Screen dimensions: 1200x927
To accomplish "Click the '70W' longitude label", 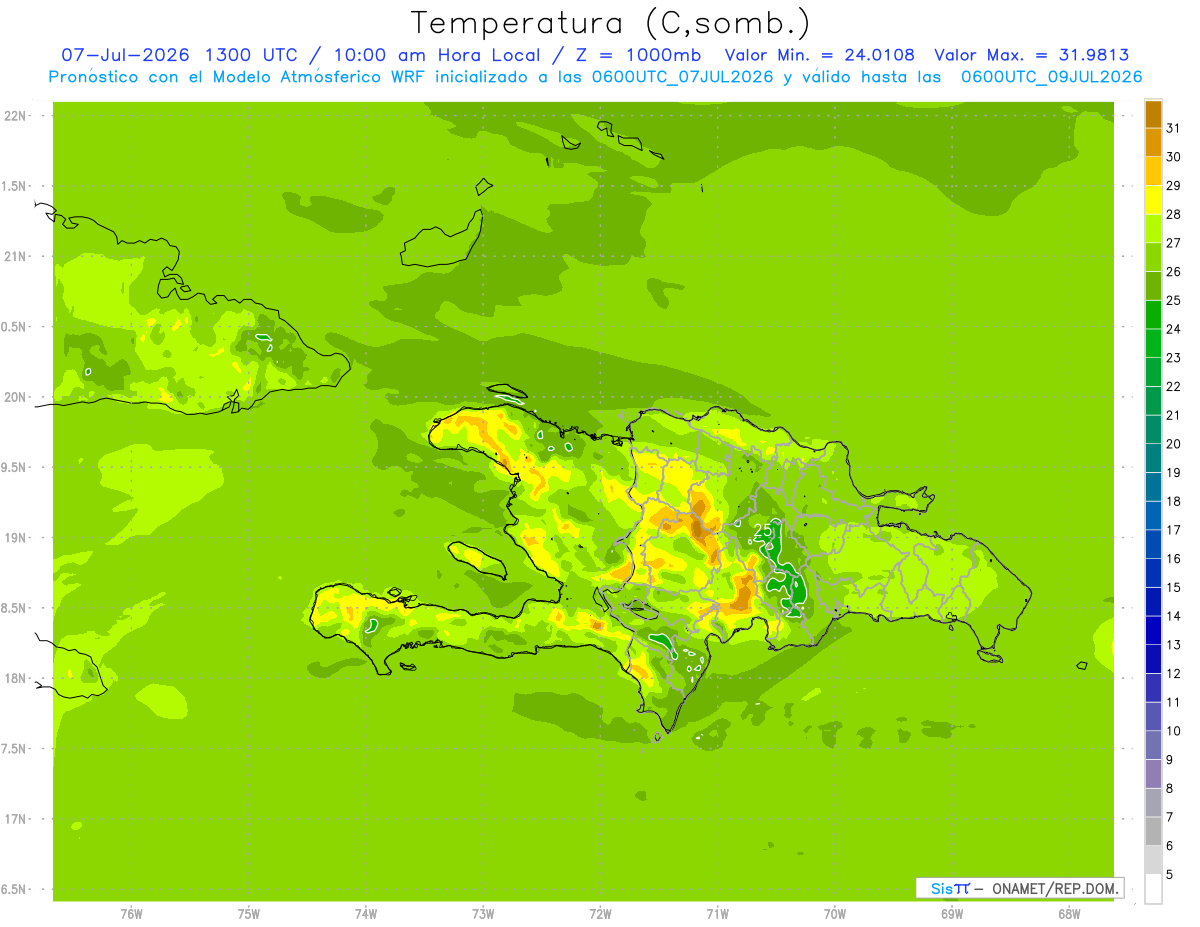I will [x=835, y=914].
